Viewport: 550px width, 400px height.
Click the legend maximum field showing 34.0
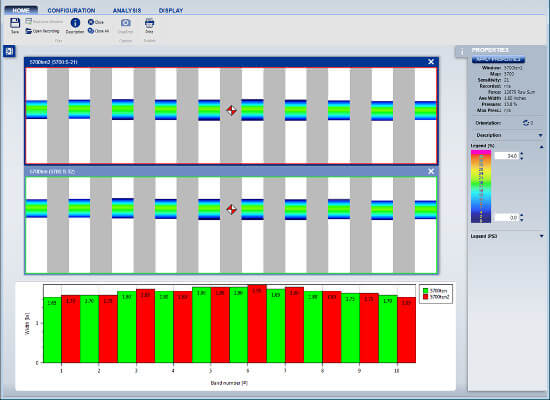coord(507,156)
